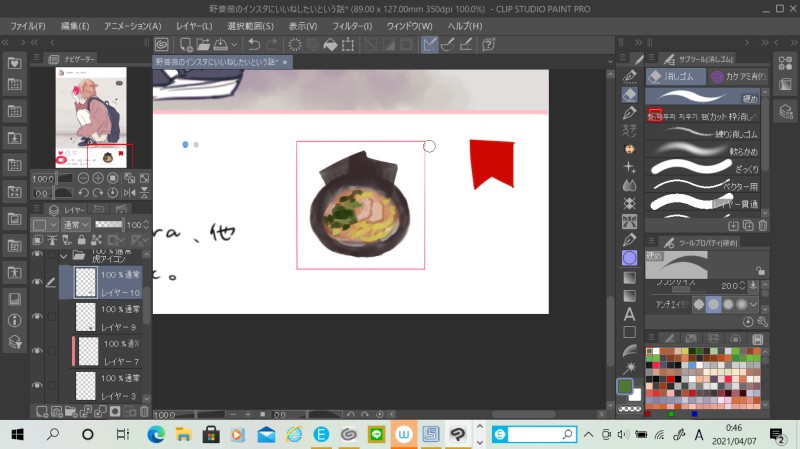Screen dimensions: 800x449
Task: Hide レイヤー 10 with its eye icon
Action: tap(37, 282)
